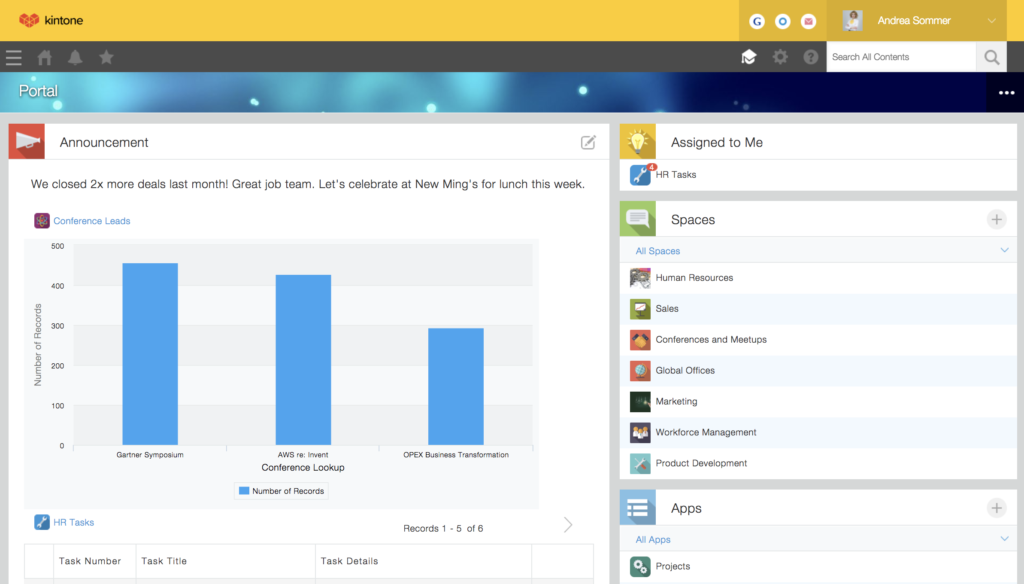Viewport: 1024px width, 584px height.
Task: Open the Andrea Sommer account dropdown
Action: 913,20
